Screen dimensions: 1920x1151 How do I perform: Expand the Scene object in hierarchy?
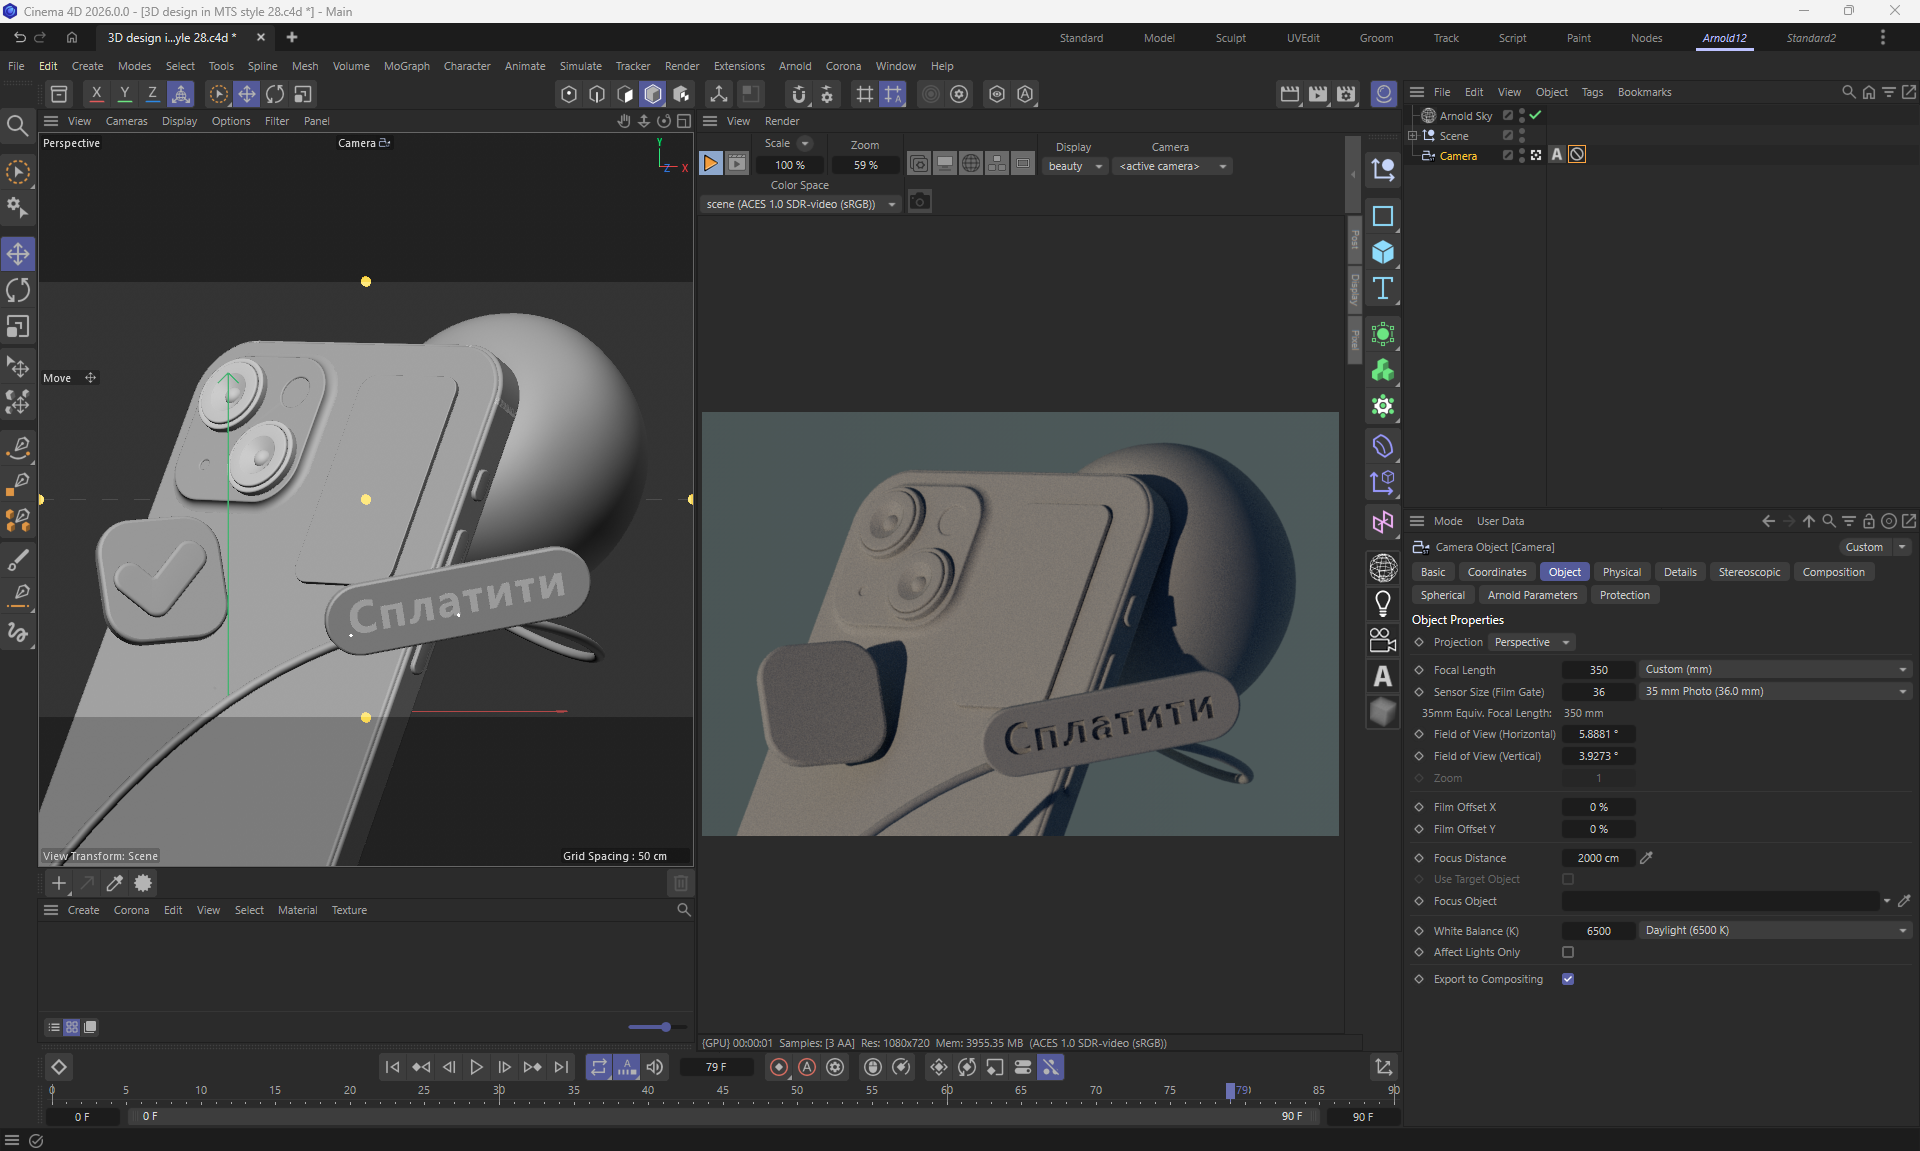[1413, 135]
